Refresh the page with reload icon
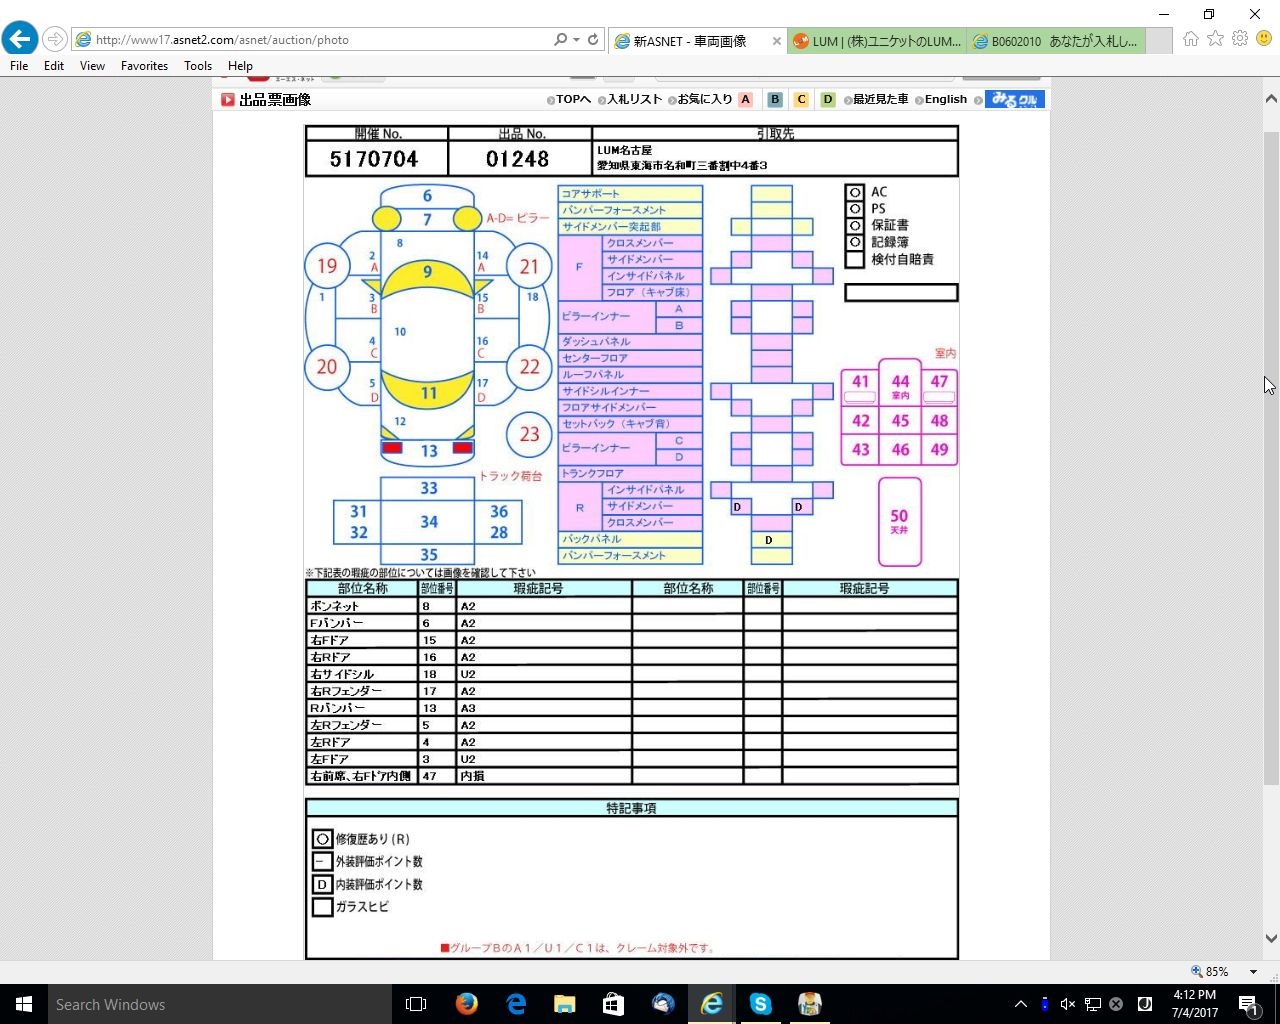 tap(593, 40)
